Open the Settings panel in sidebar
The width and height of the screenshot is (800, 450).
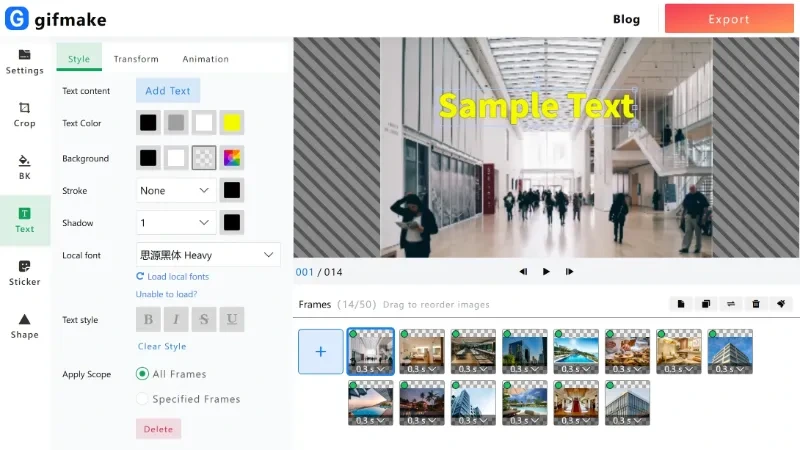(x=24, y=62)
